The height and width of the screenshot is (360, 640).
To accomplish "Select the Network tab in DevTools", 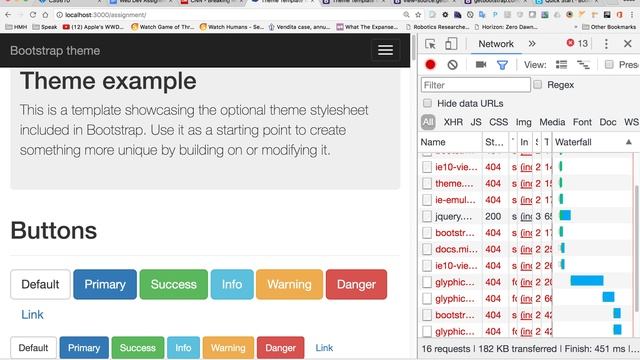I will pos(496,44).
